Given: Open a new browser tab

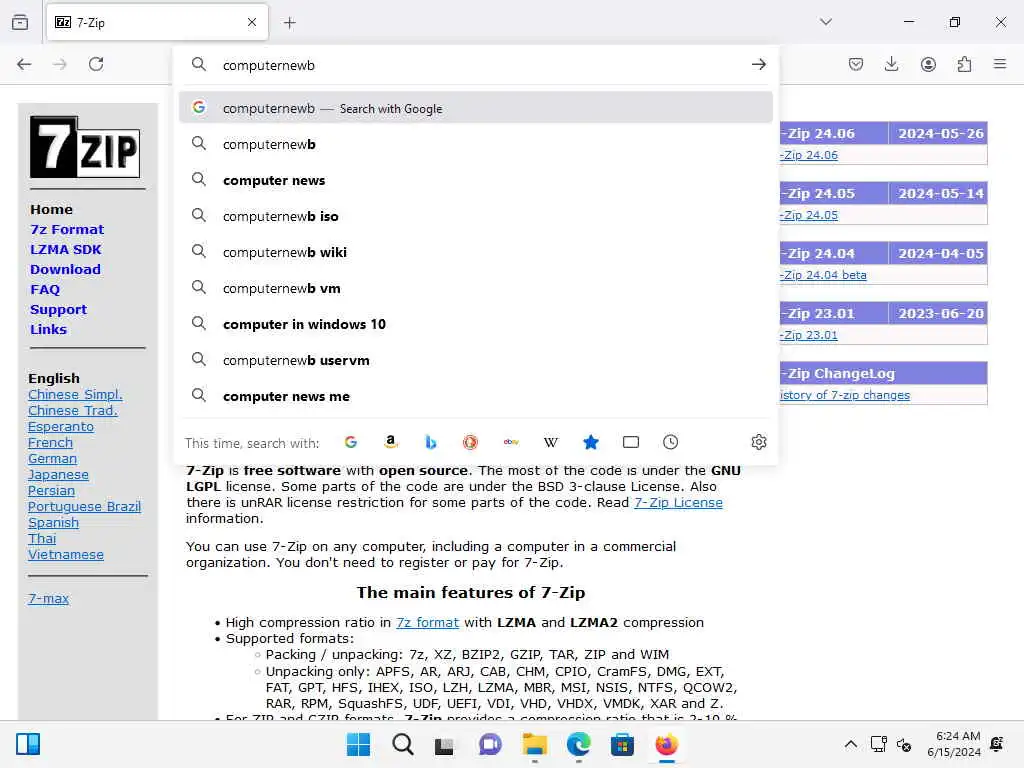Looking at the screenshot, I should tap(290, 23).
